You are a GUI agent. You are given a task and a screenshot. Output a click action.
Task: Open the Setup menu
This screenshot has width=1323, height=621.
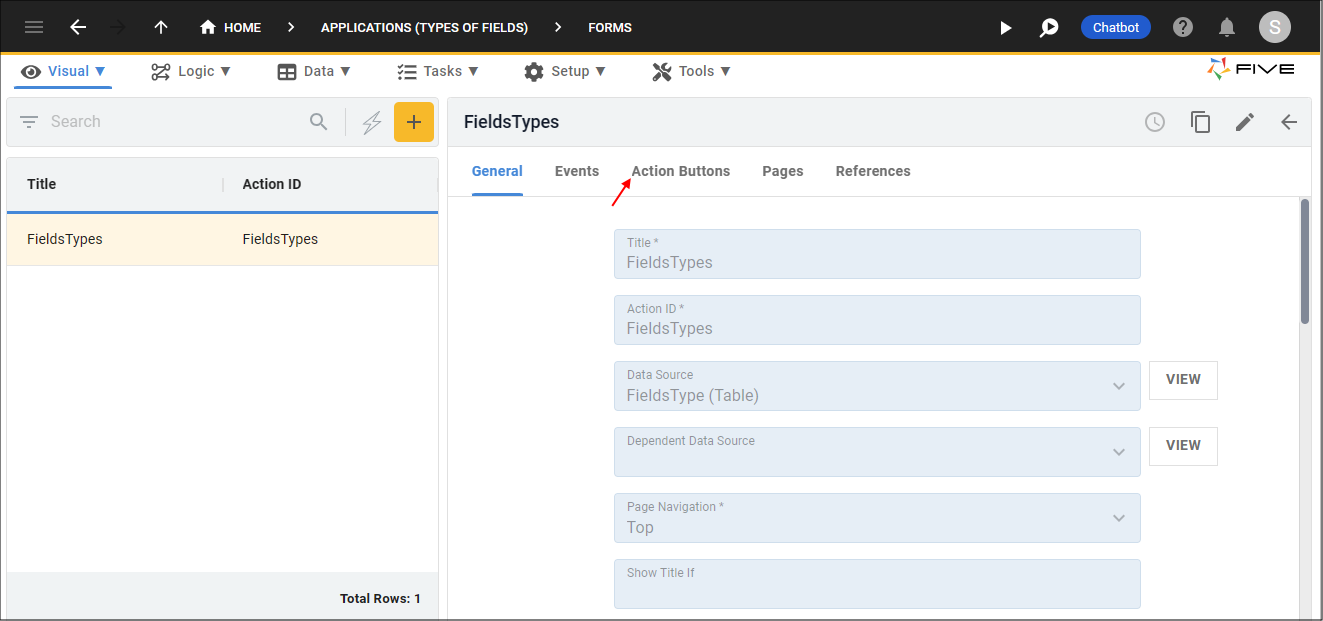pyautogui.click(x=565, y=71)
